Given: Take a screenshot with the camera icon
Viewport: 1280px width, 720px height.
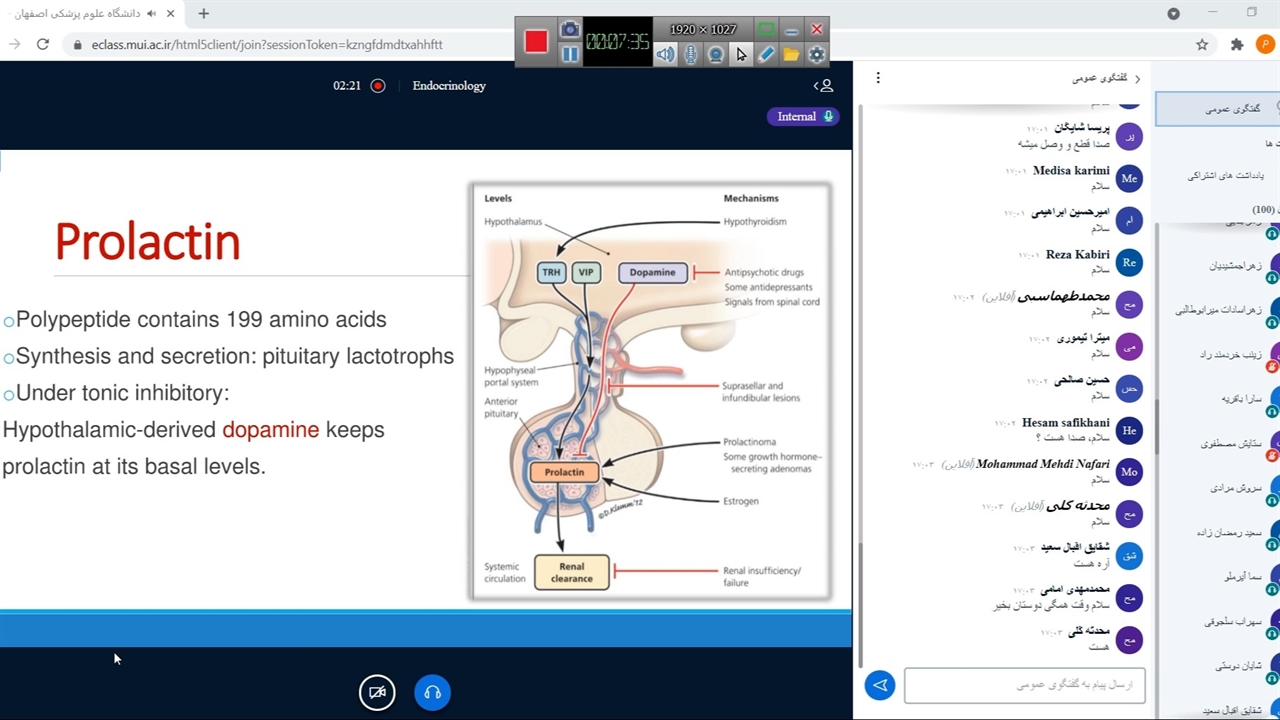Looking at the screenshot, I should pyautogui.click(x=569, y=30).
